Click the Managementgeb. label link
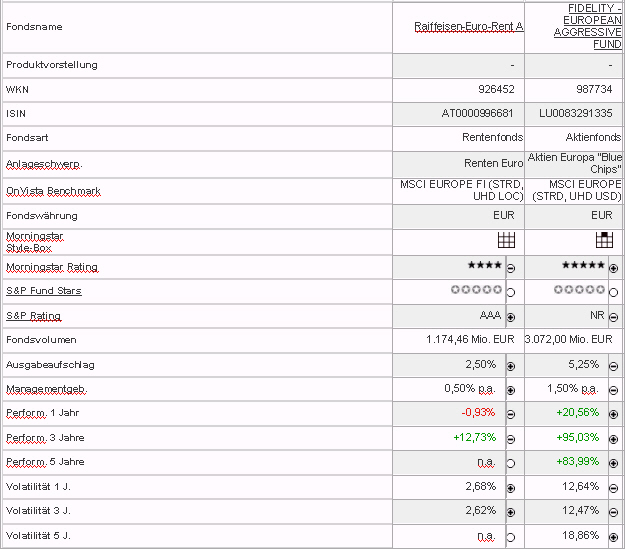The width and height of the screenshot is (625, 549). 46,389
